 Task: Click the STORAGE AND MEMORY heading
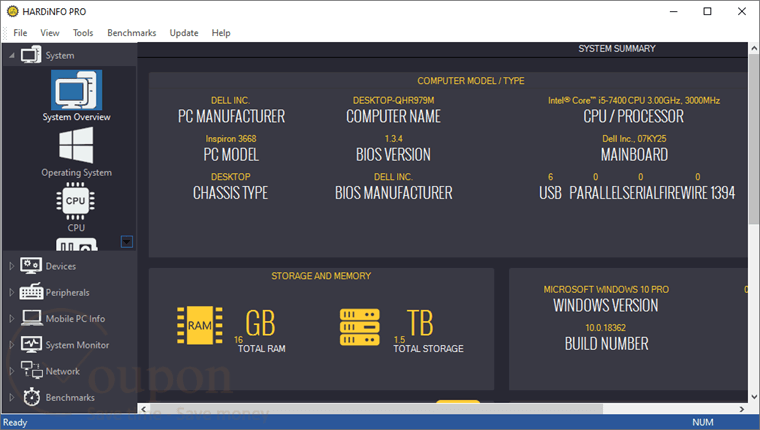[x=321, y=276]
